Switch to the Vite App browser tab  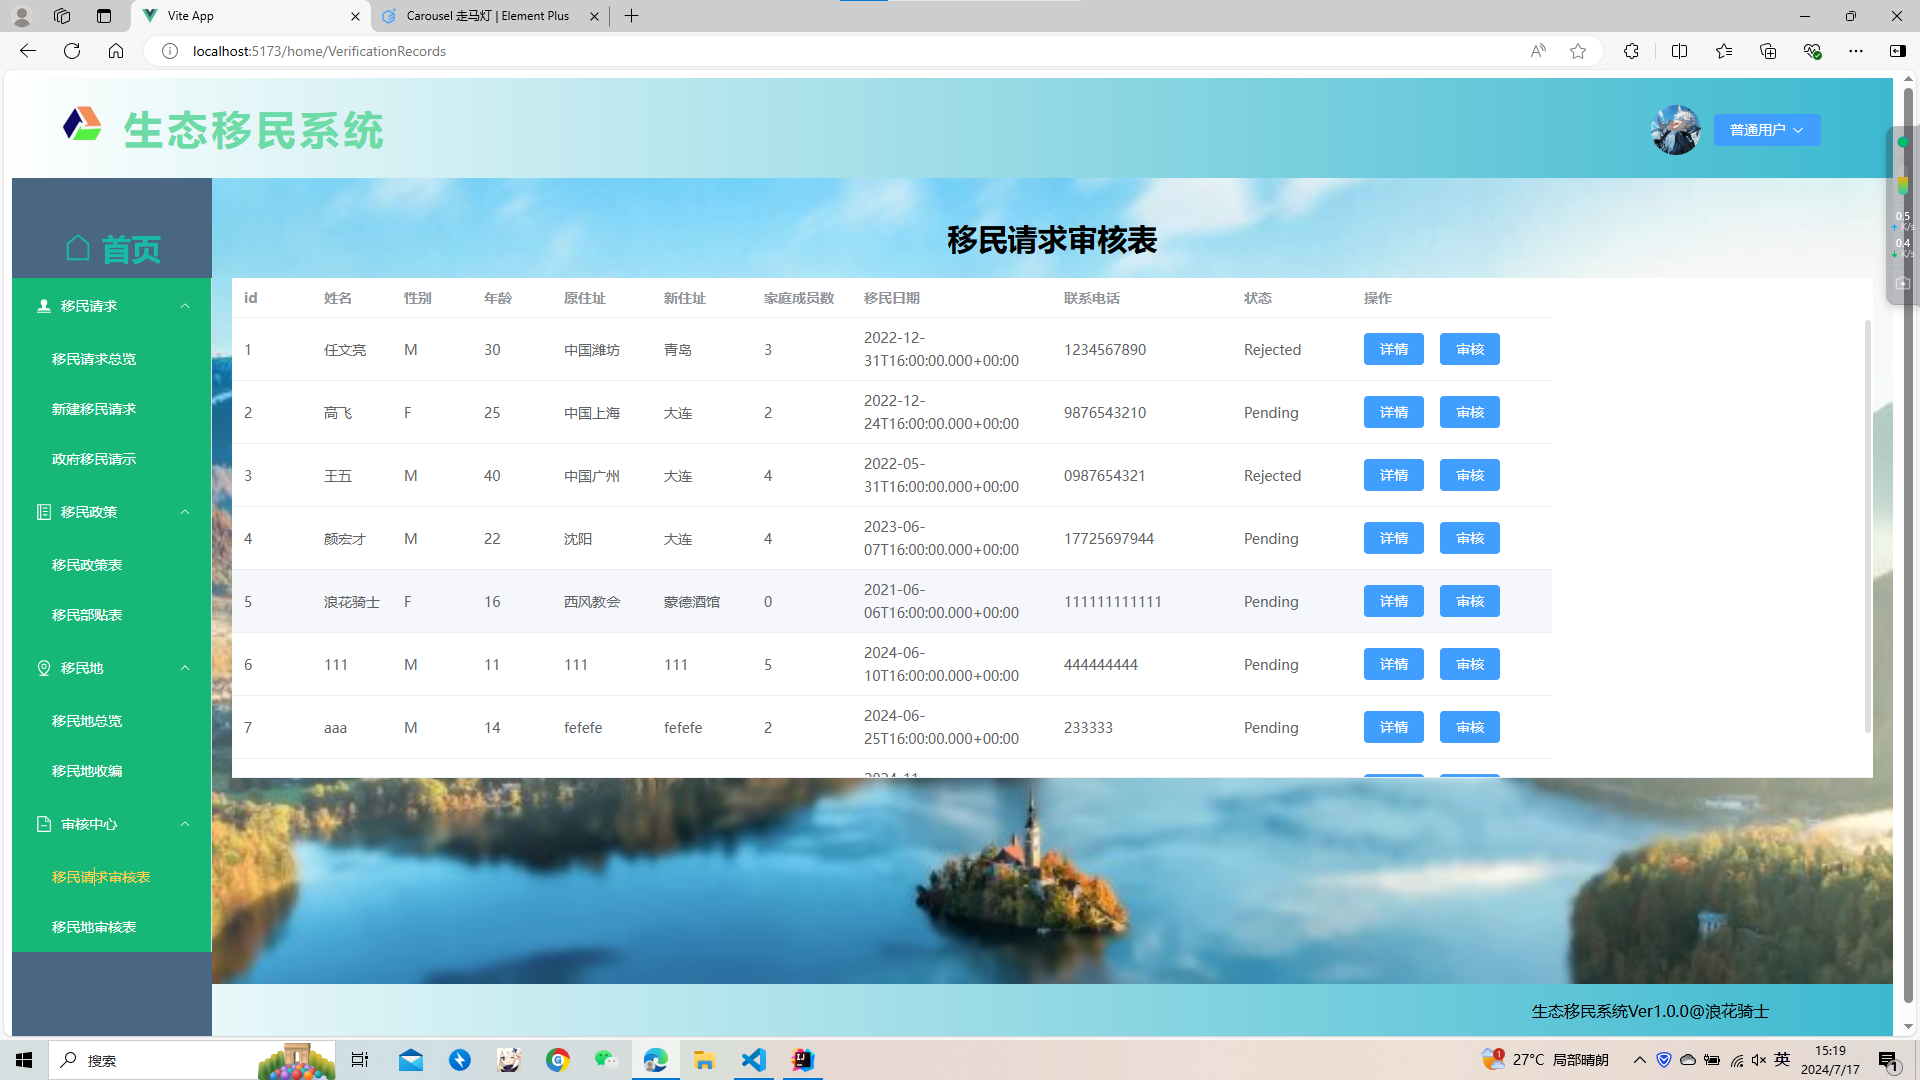[x=250, y=16]
